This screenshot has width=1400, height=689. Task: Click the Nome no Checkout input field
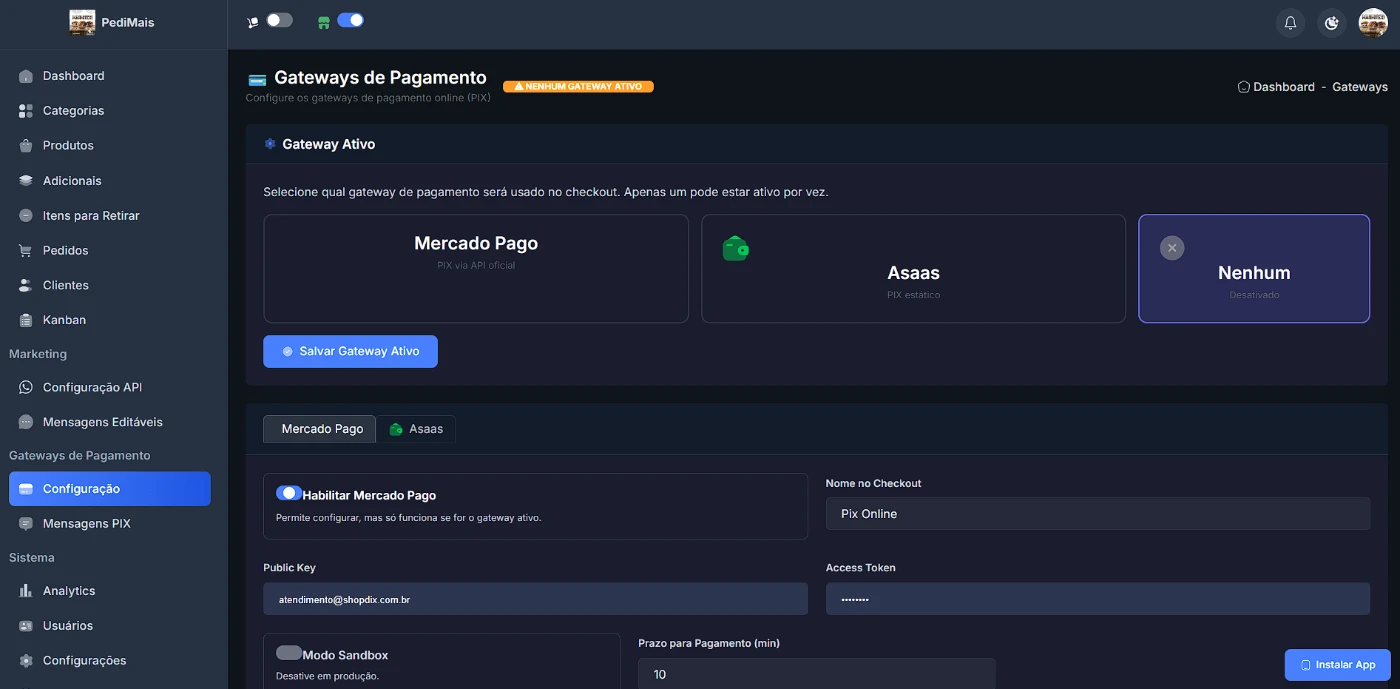[x=1097, y=514]
